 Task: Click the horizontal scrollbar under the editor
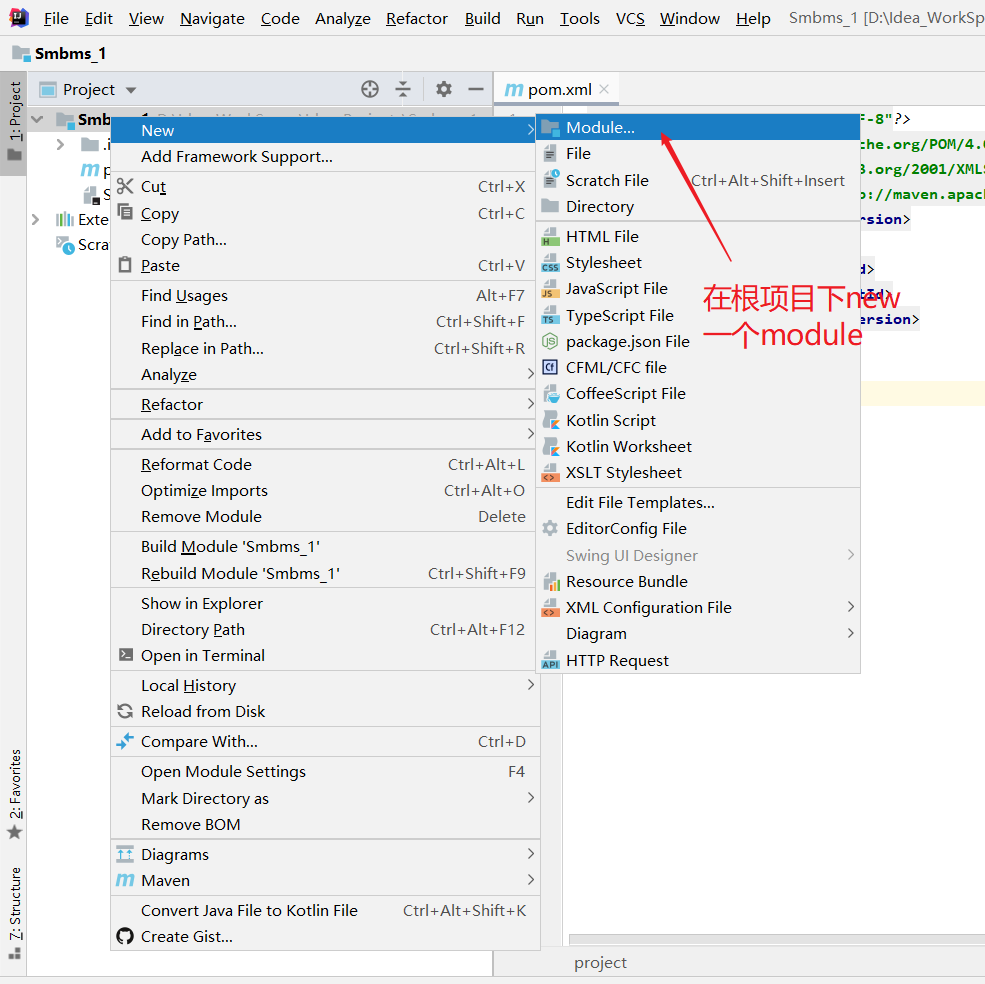pyautogui.click(x=776, y=939)
